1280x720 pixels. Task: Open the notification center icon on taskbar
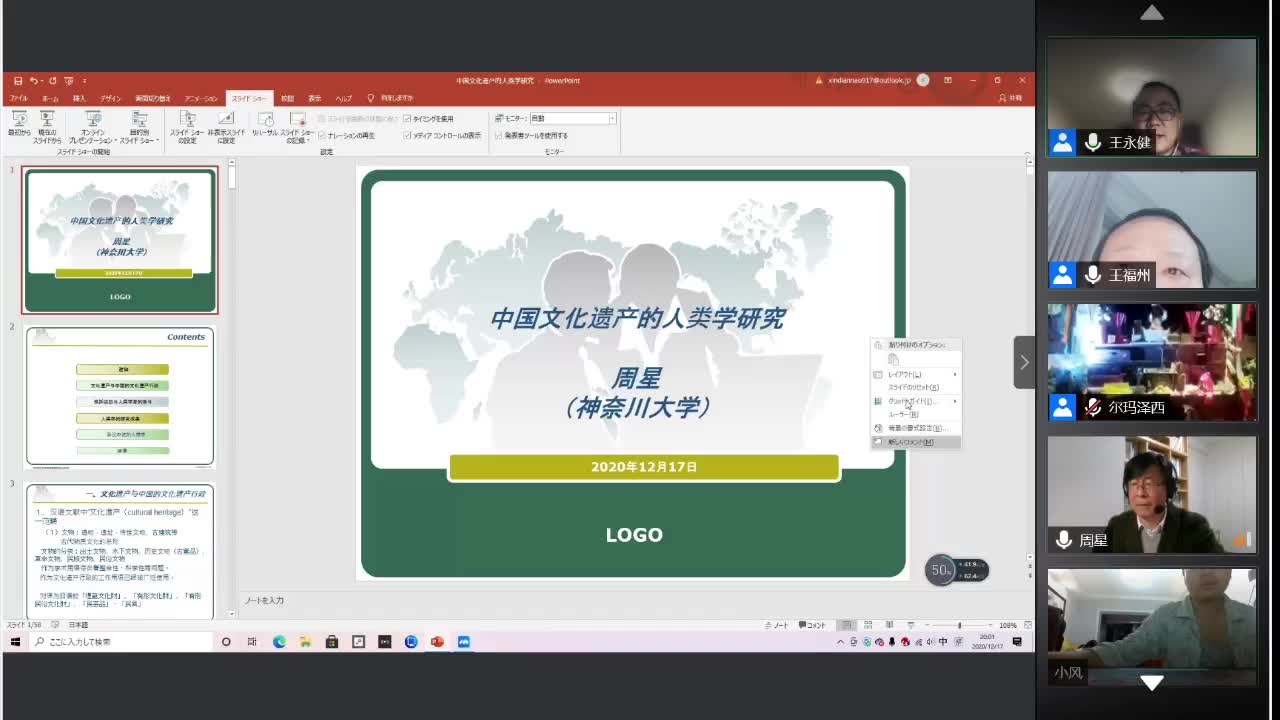coord(1017,642)
